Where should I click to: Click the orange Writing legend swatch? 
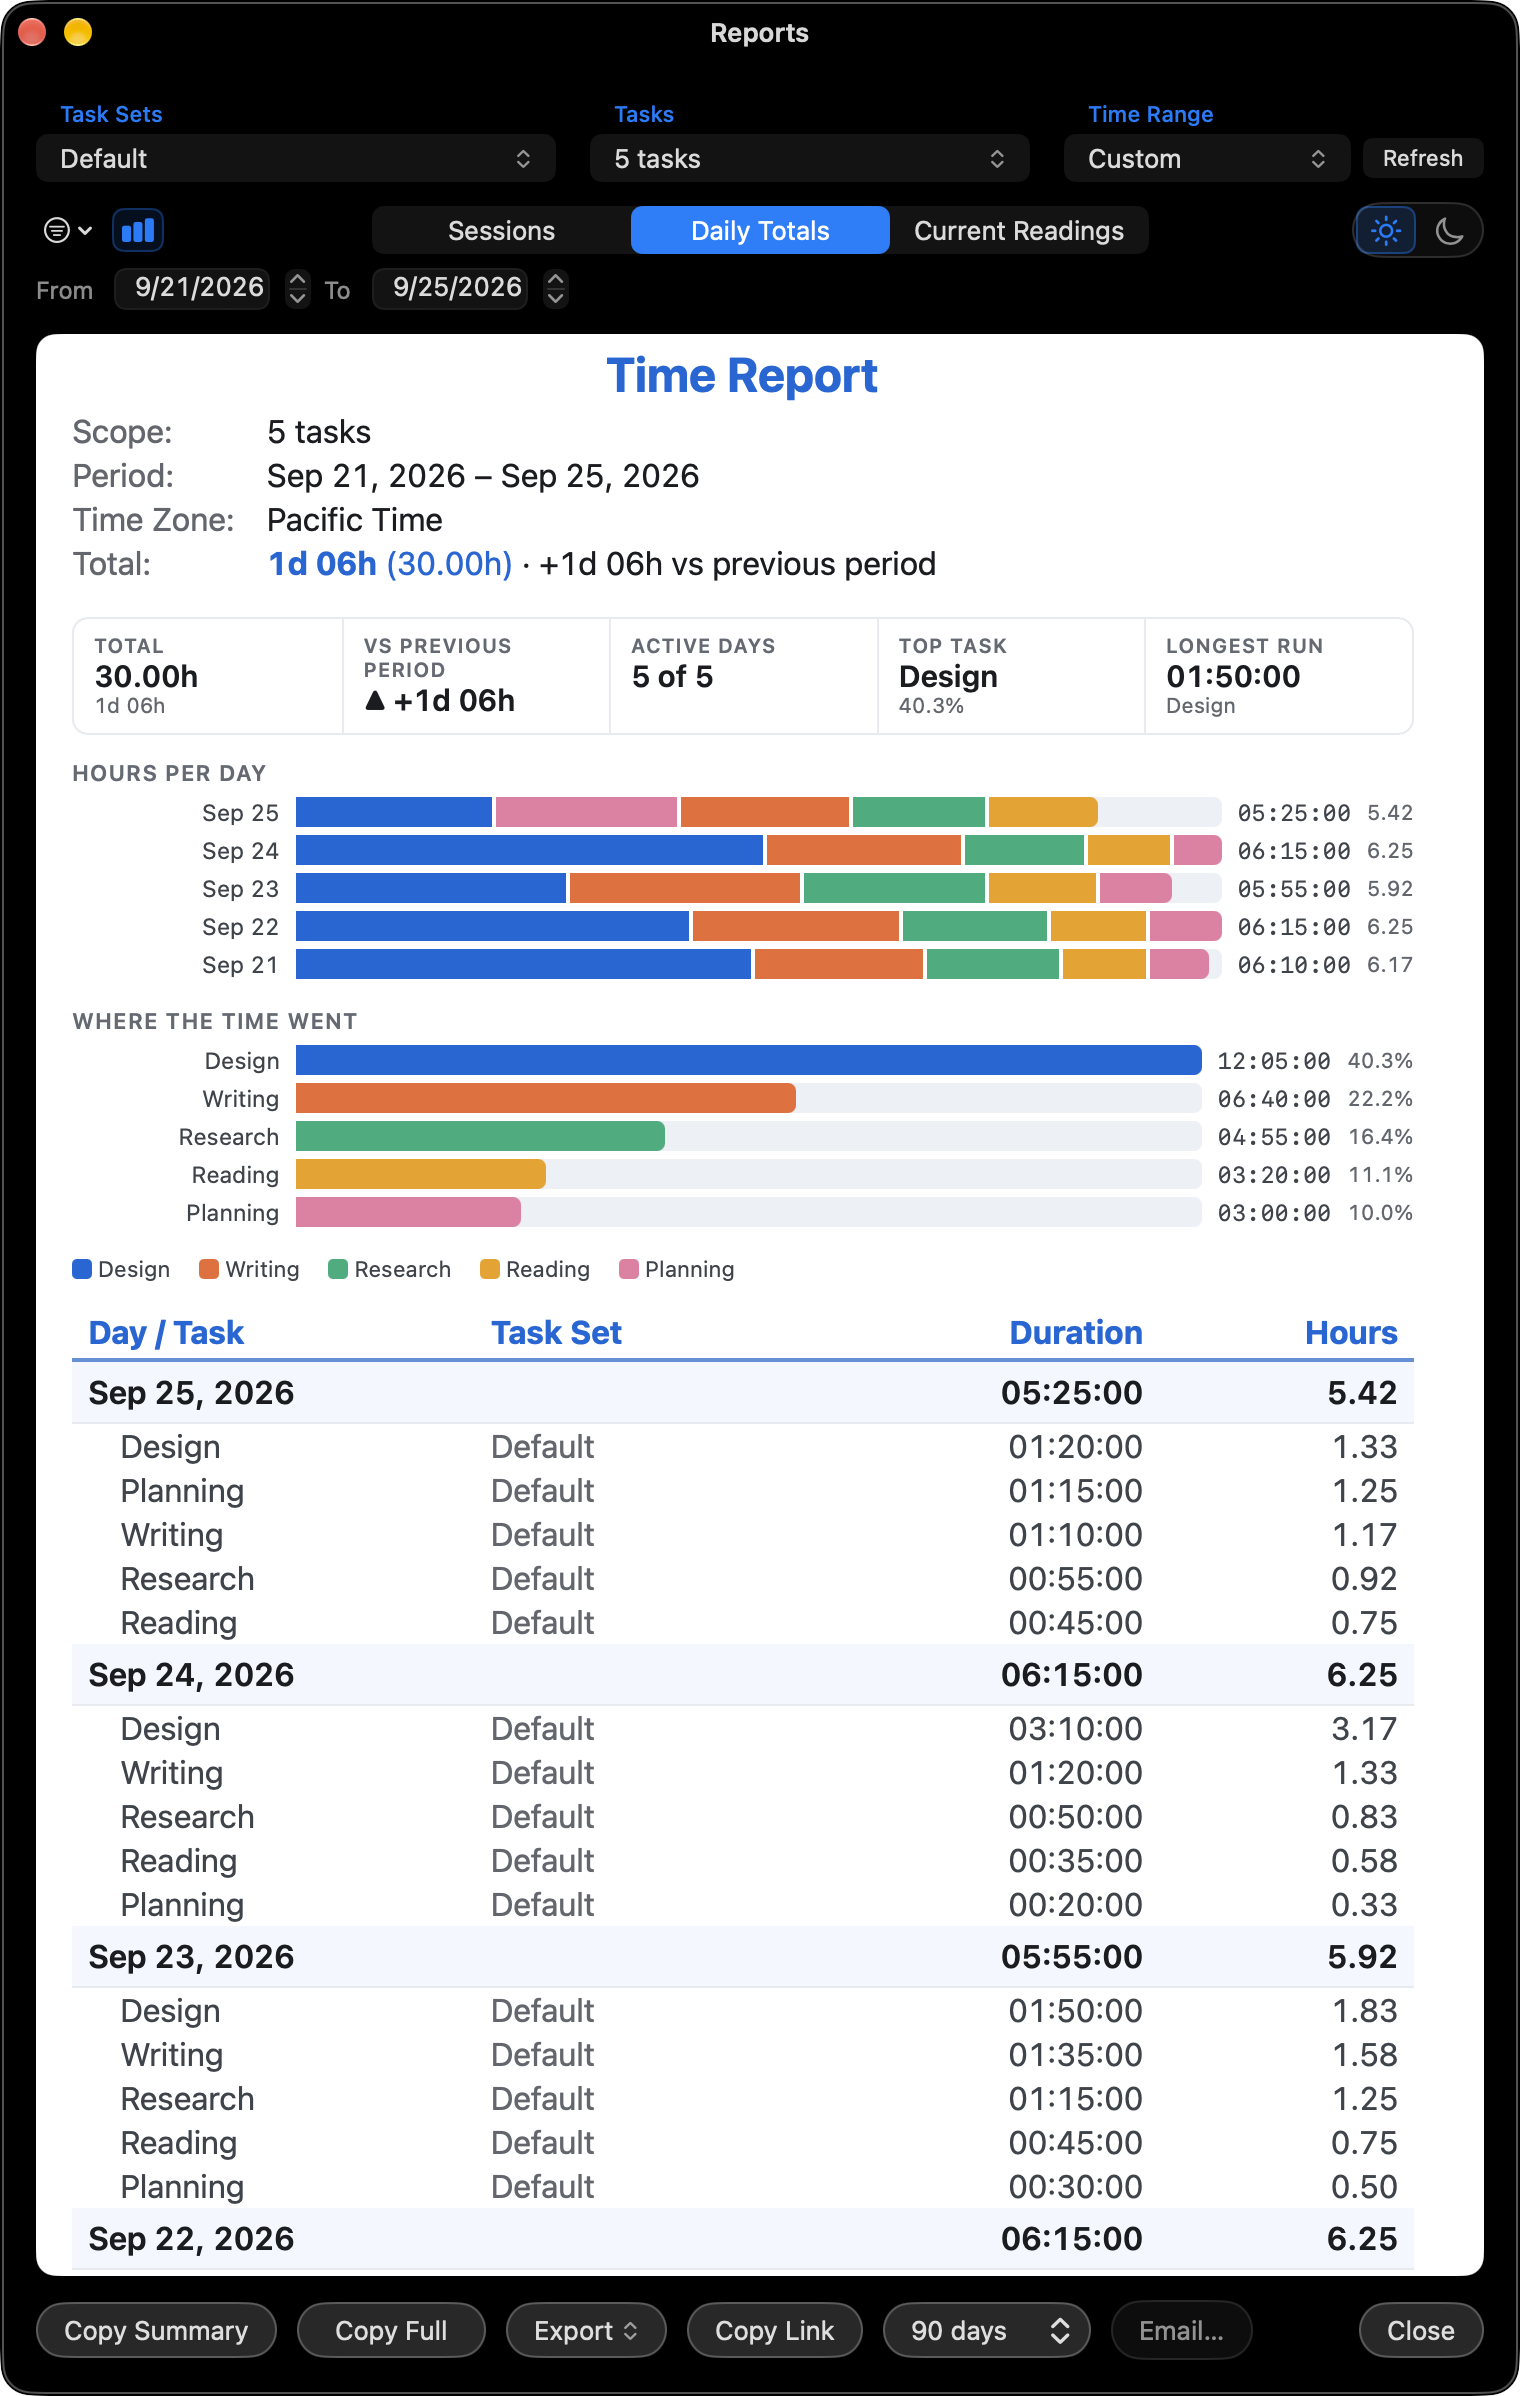coord(209,1269)
